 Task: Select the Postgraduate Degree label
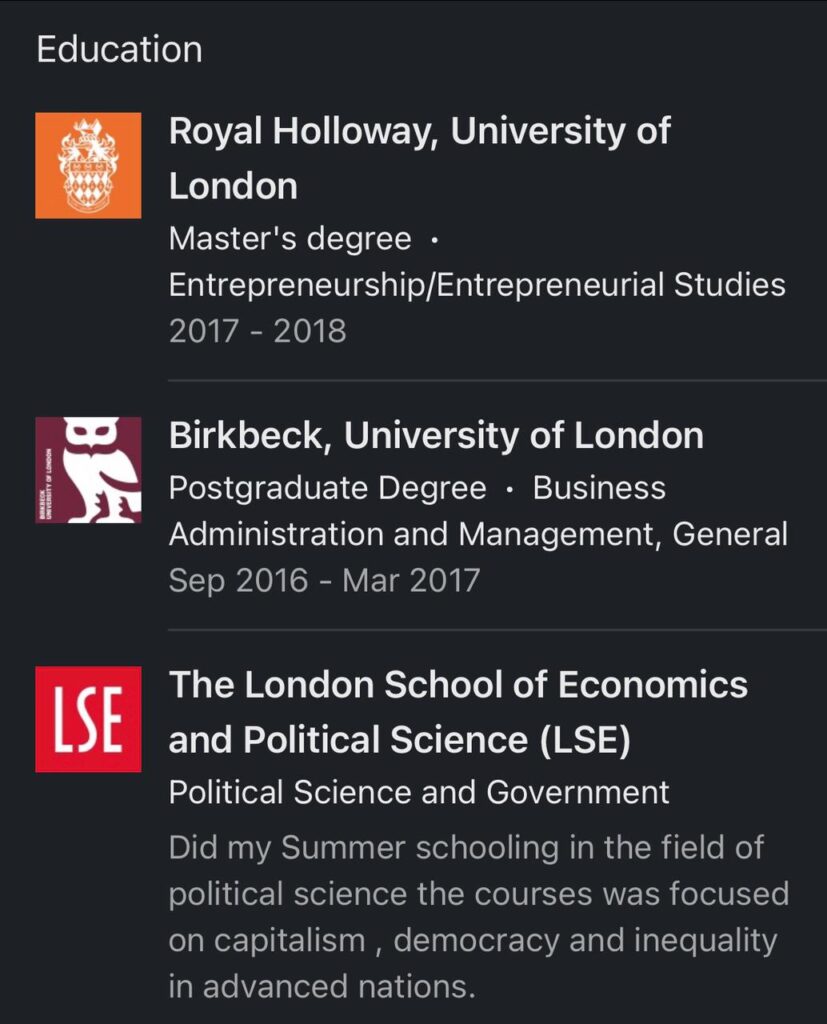point(327,488)
